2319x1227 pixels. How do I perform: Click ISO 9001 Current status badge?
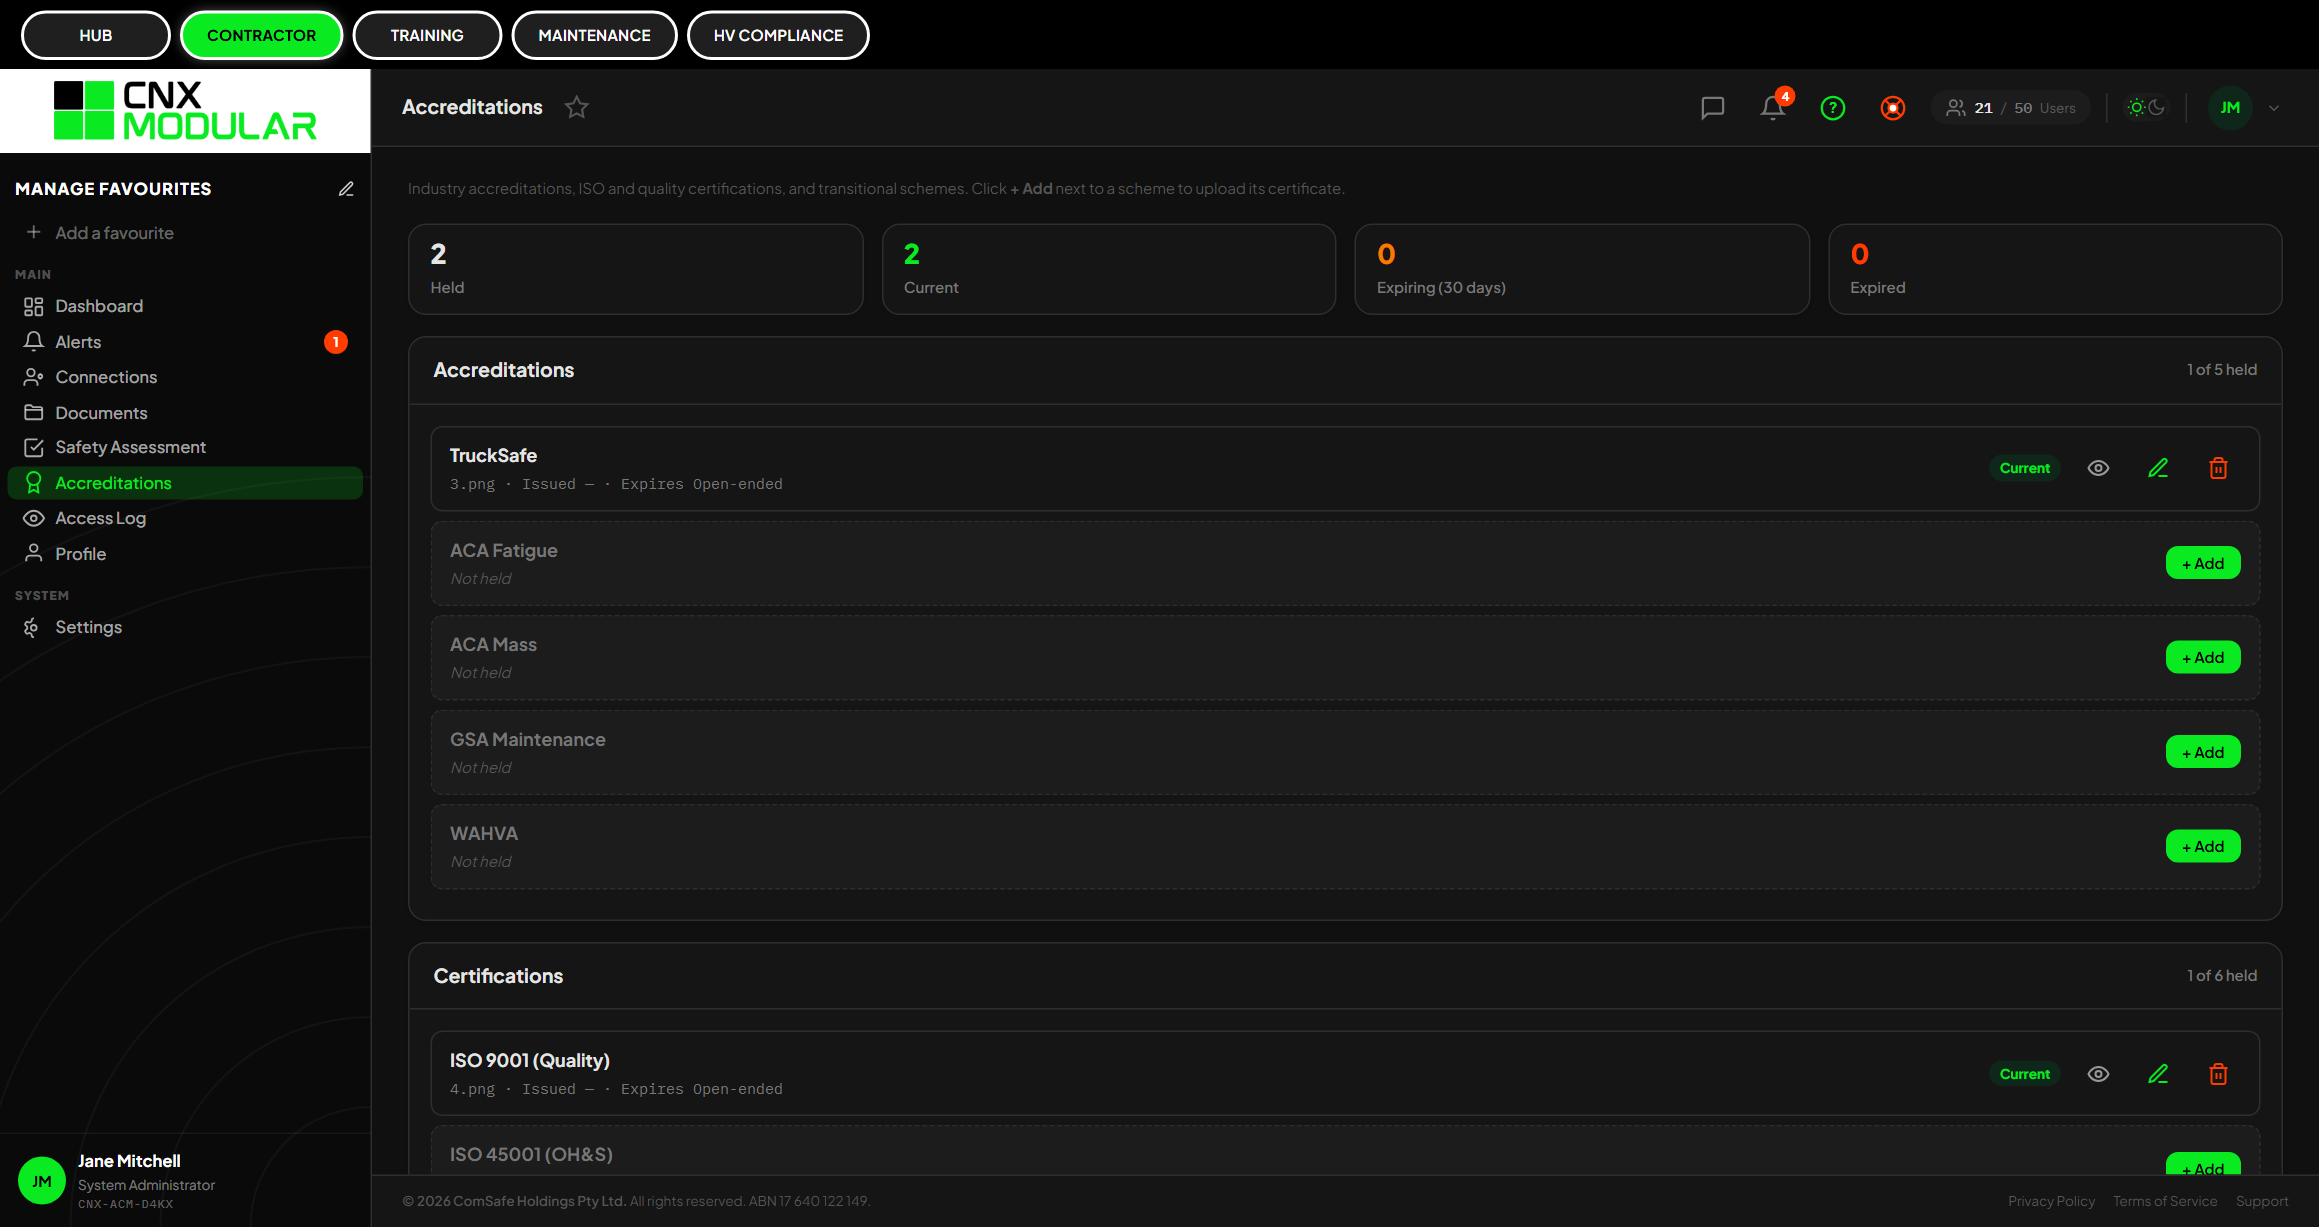click(x=2024, y=1074)
